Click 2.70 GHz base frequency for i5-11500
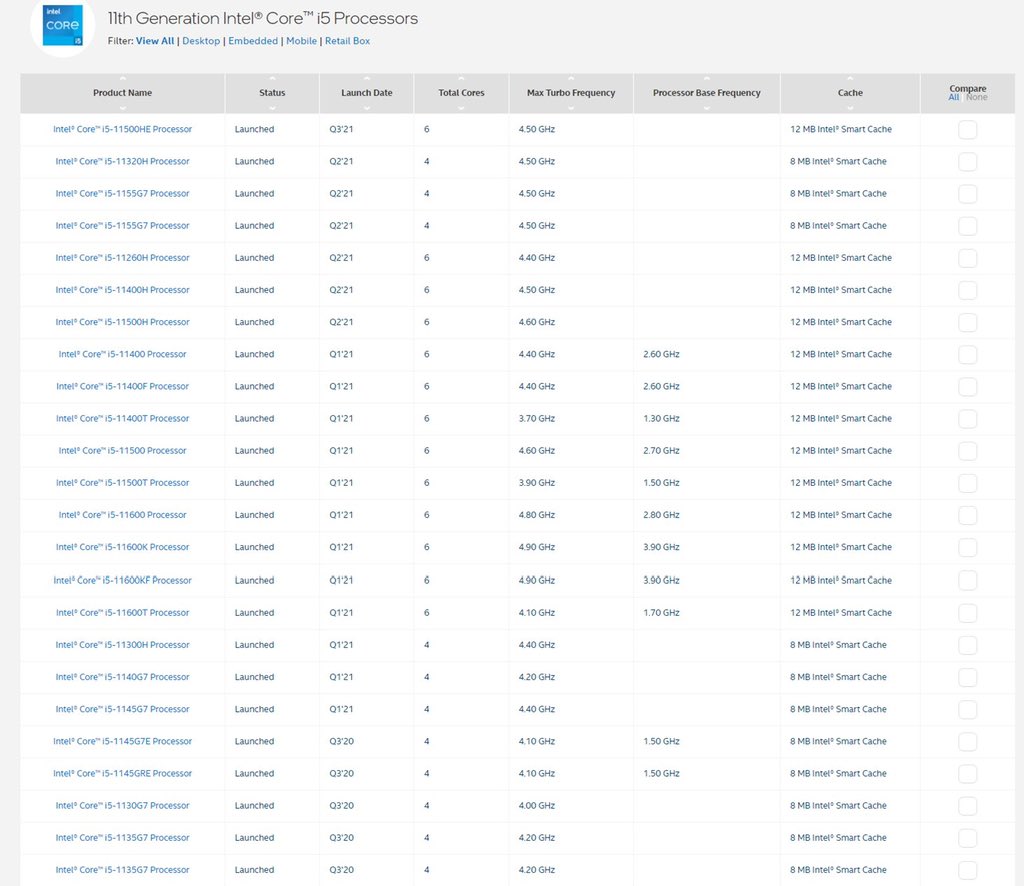This screenshot has height=886, width=1024. click(661, 451)
